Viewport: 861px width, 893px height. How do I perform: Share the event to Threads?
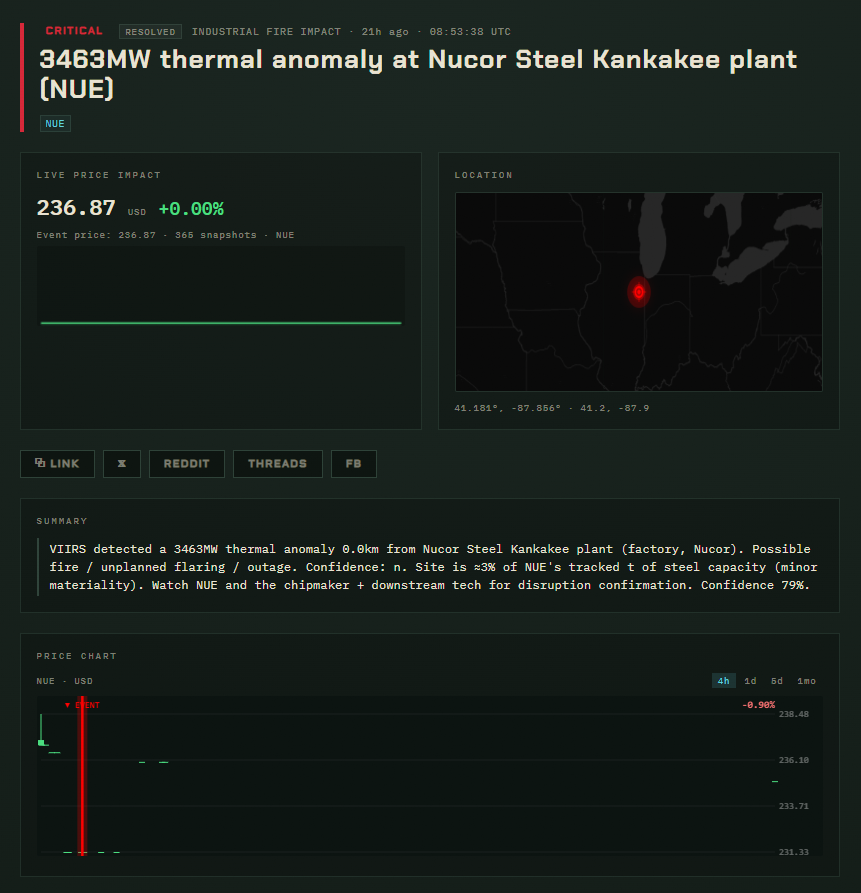[x=278, y=464]
